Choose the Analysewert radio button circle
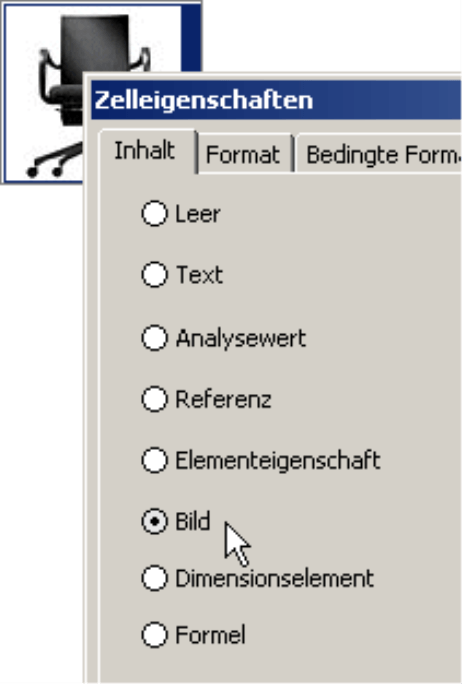This screenshot has width=462, height=684. (154, 338)
